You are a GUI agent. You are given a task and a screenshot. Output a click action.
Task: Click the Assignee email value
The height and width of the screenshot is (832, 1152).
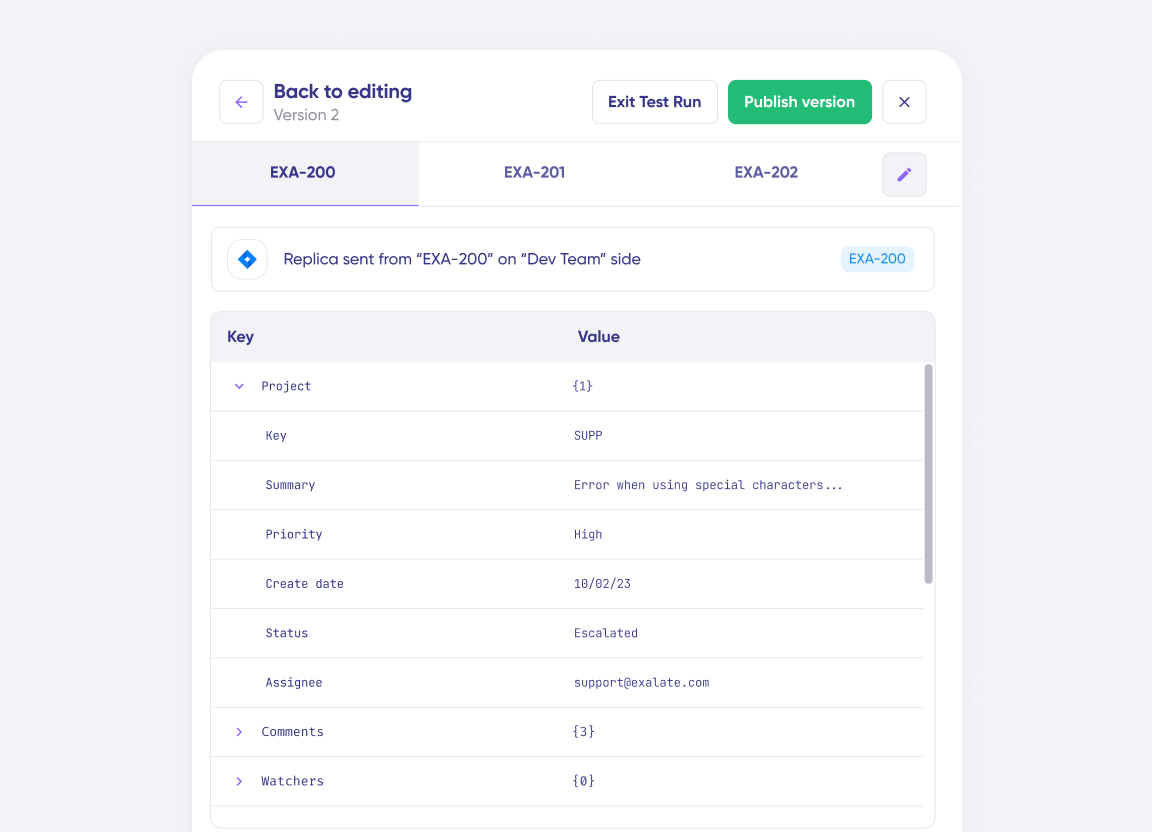[641, 683]
